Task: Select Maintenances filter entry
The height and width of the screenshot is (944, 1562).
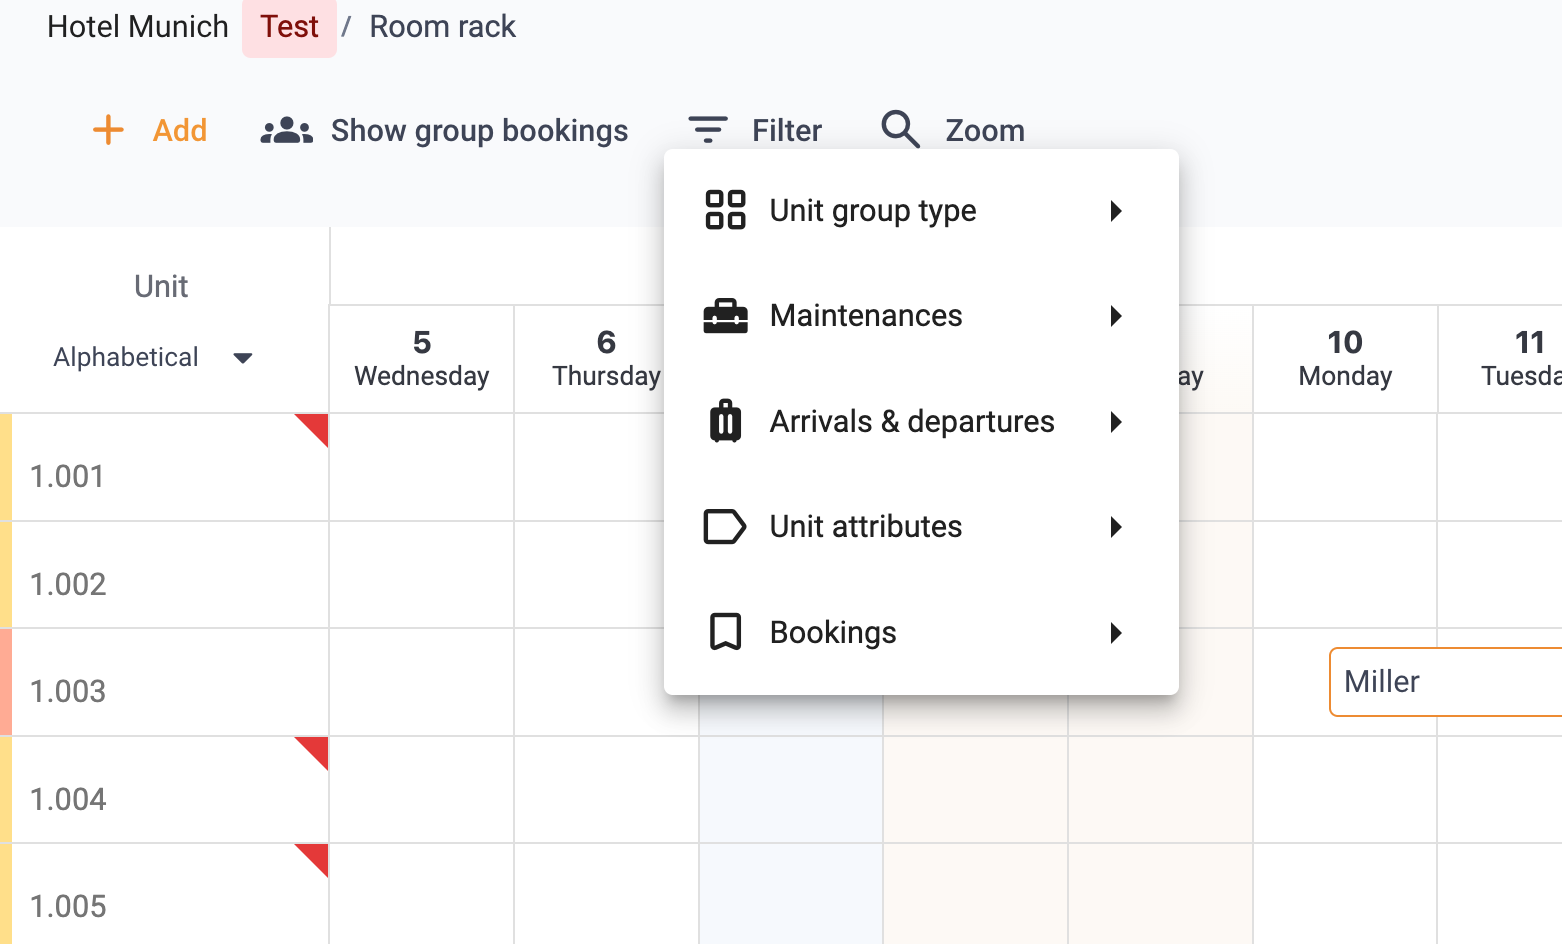Action: click(921, 316)
